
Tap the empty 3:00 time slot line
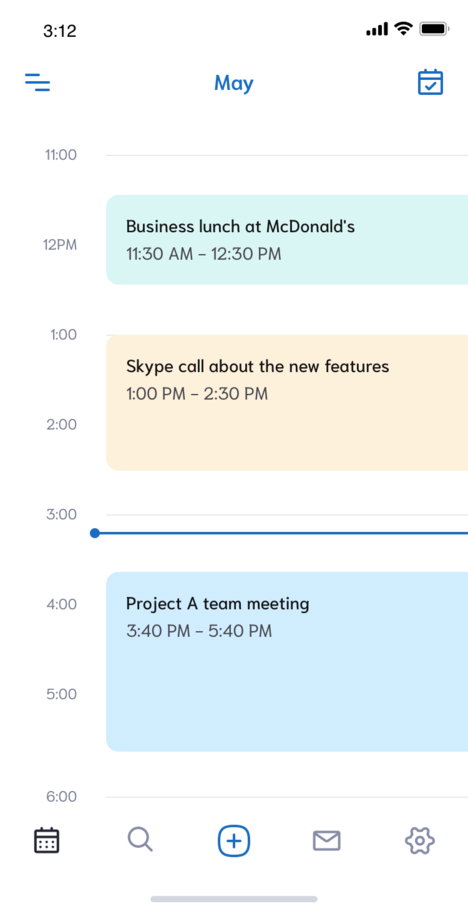tap(287, 515)
